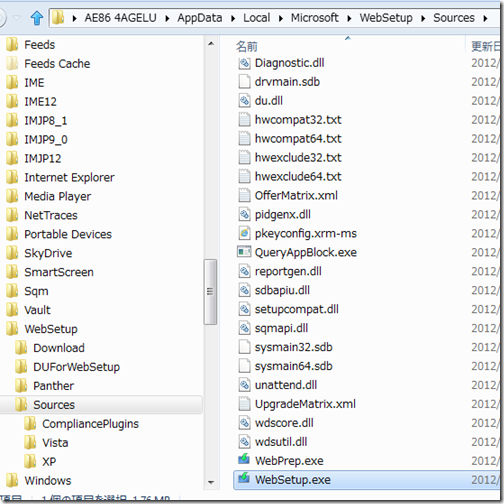
Task: Click the QueryAppBlock.exe application icon
Action: coord(244,252)
